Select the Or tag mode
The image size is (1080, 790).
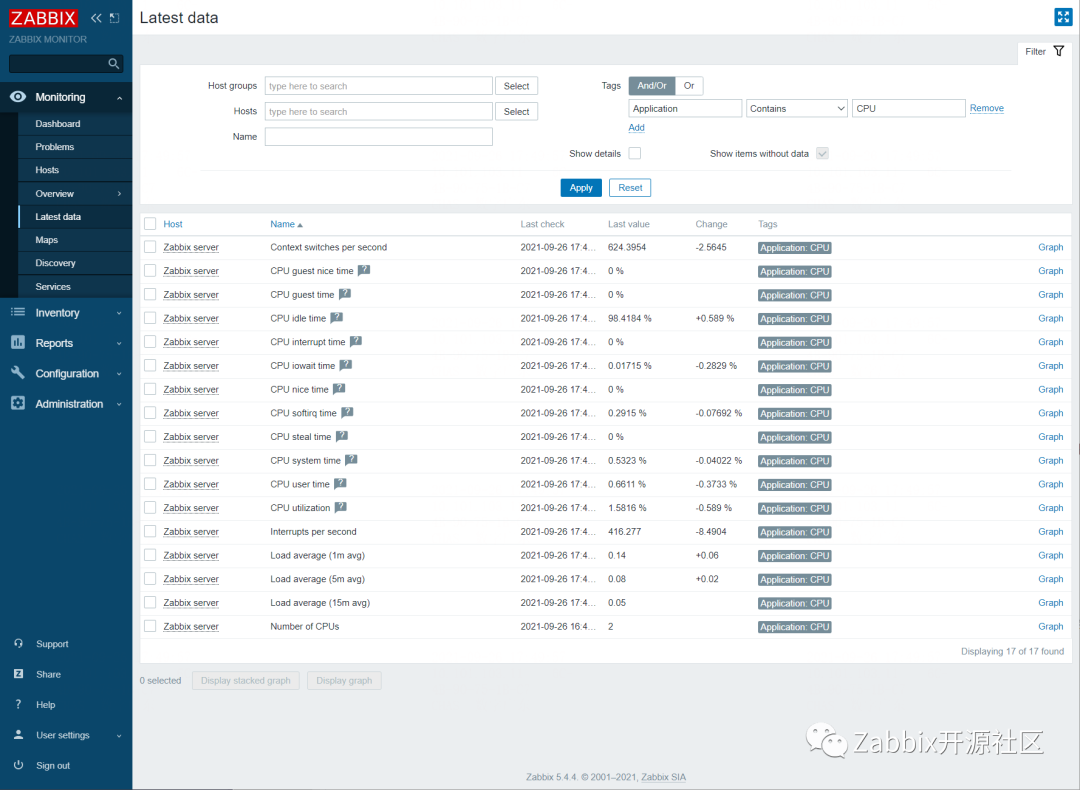(689, 85)
